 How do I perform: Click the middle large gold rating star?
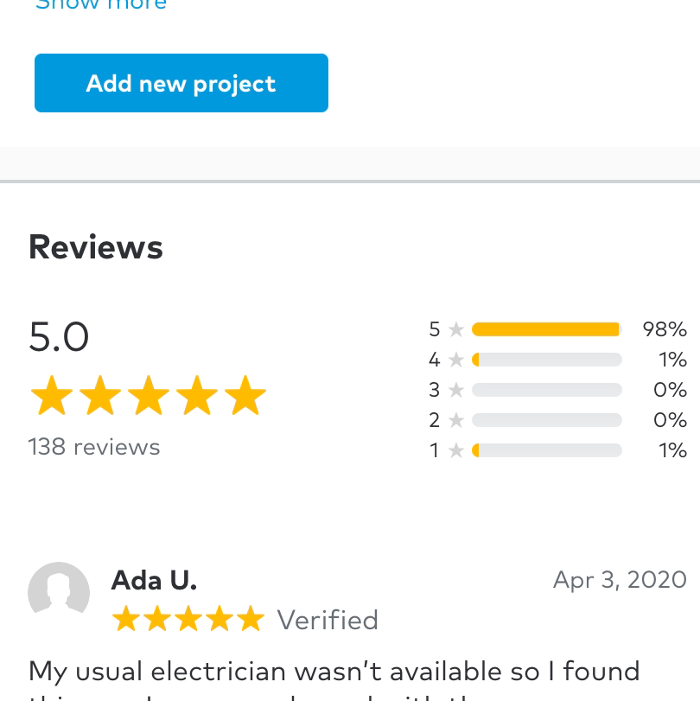[148, 397]
